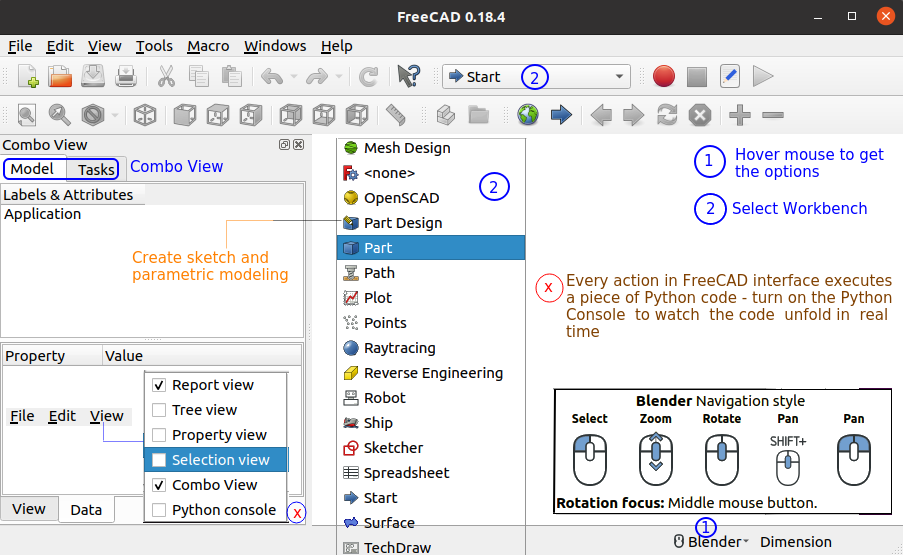Enable the Selection view checkbox
The height and width of the screenshot is (560, 903).
pyautogui.click(x=159, y=460)
